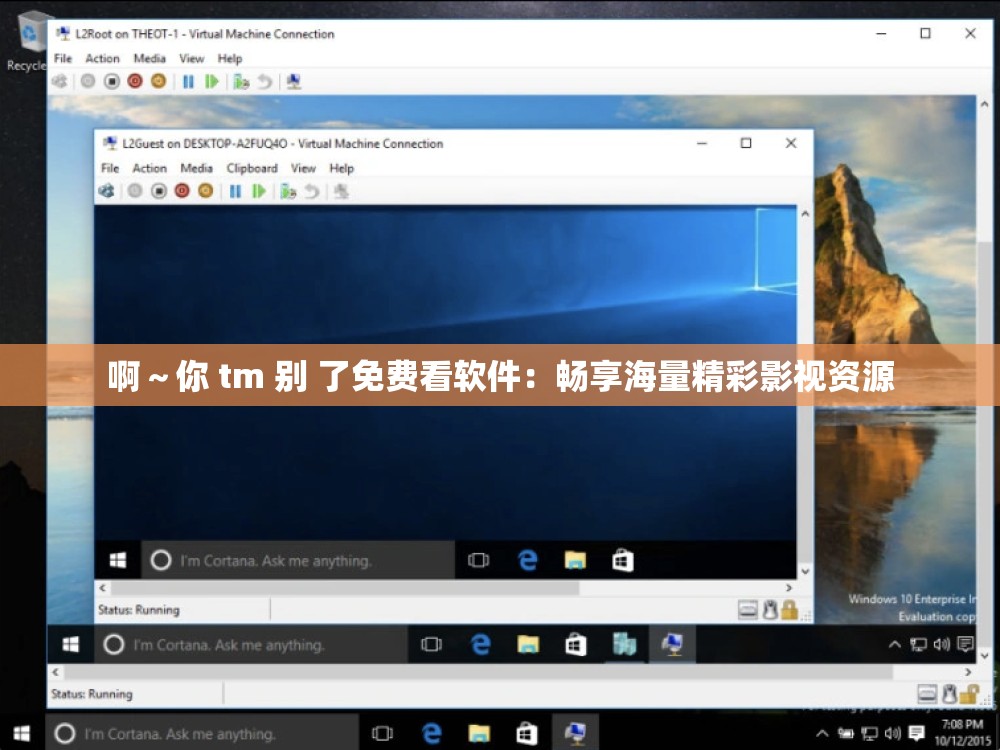Open the Action menu in the L2Root window
Screen dimensions: 1000x750
103,58
